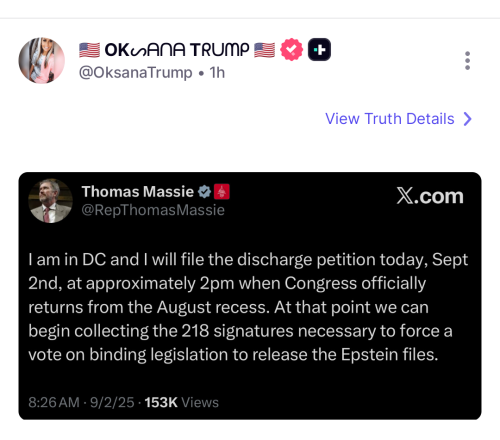
Task: Click the black plus badge beside the name
Action: (319, 50)
